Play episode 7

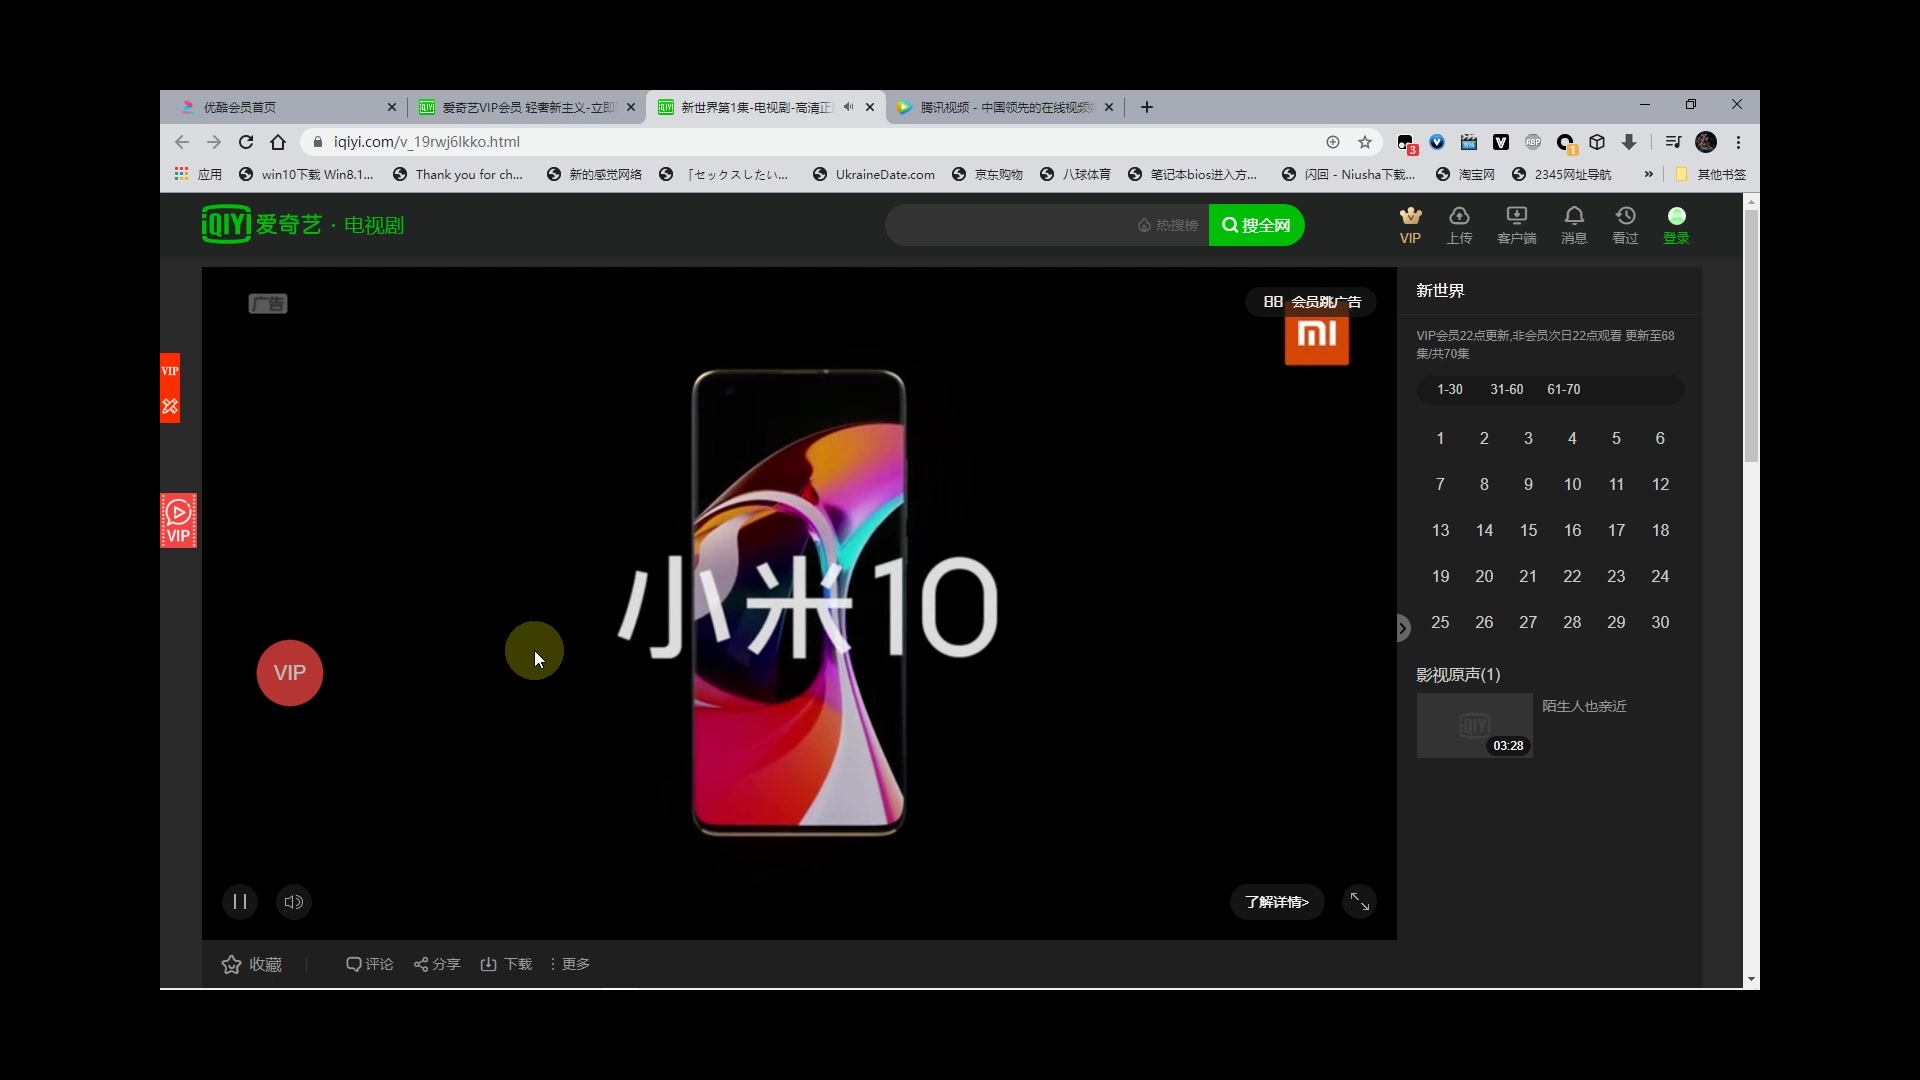pos(1440,484)
